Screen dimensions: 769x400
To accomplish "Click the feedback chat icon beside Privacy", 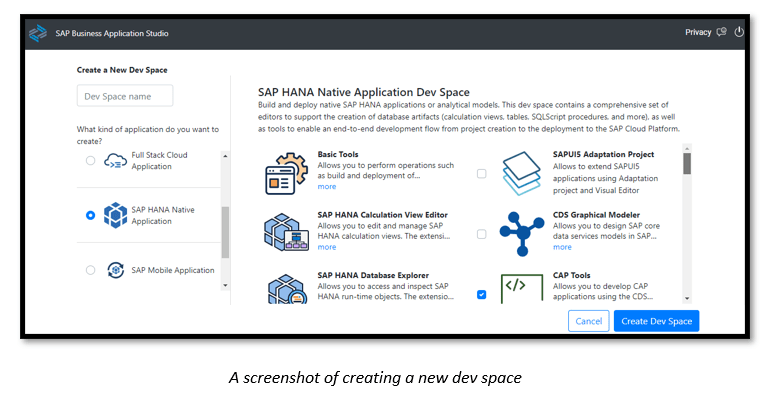I will click(x=721, y=32).
